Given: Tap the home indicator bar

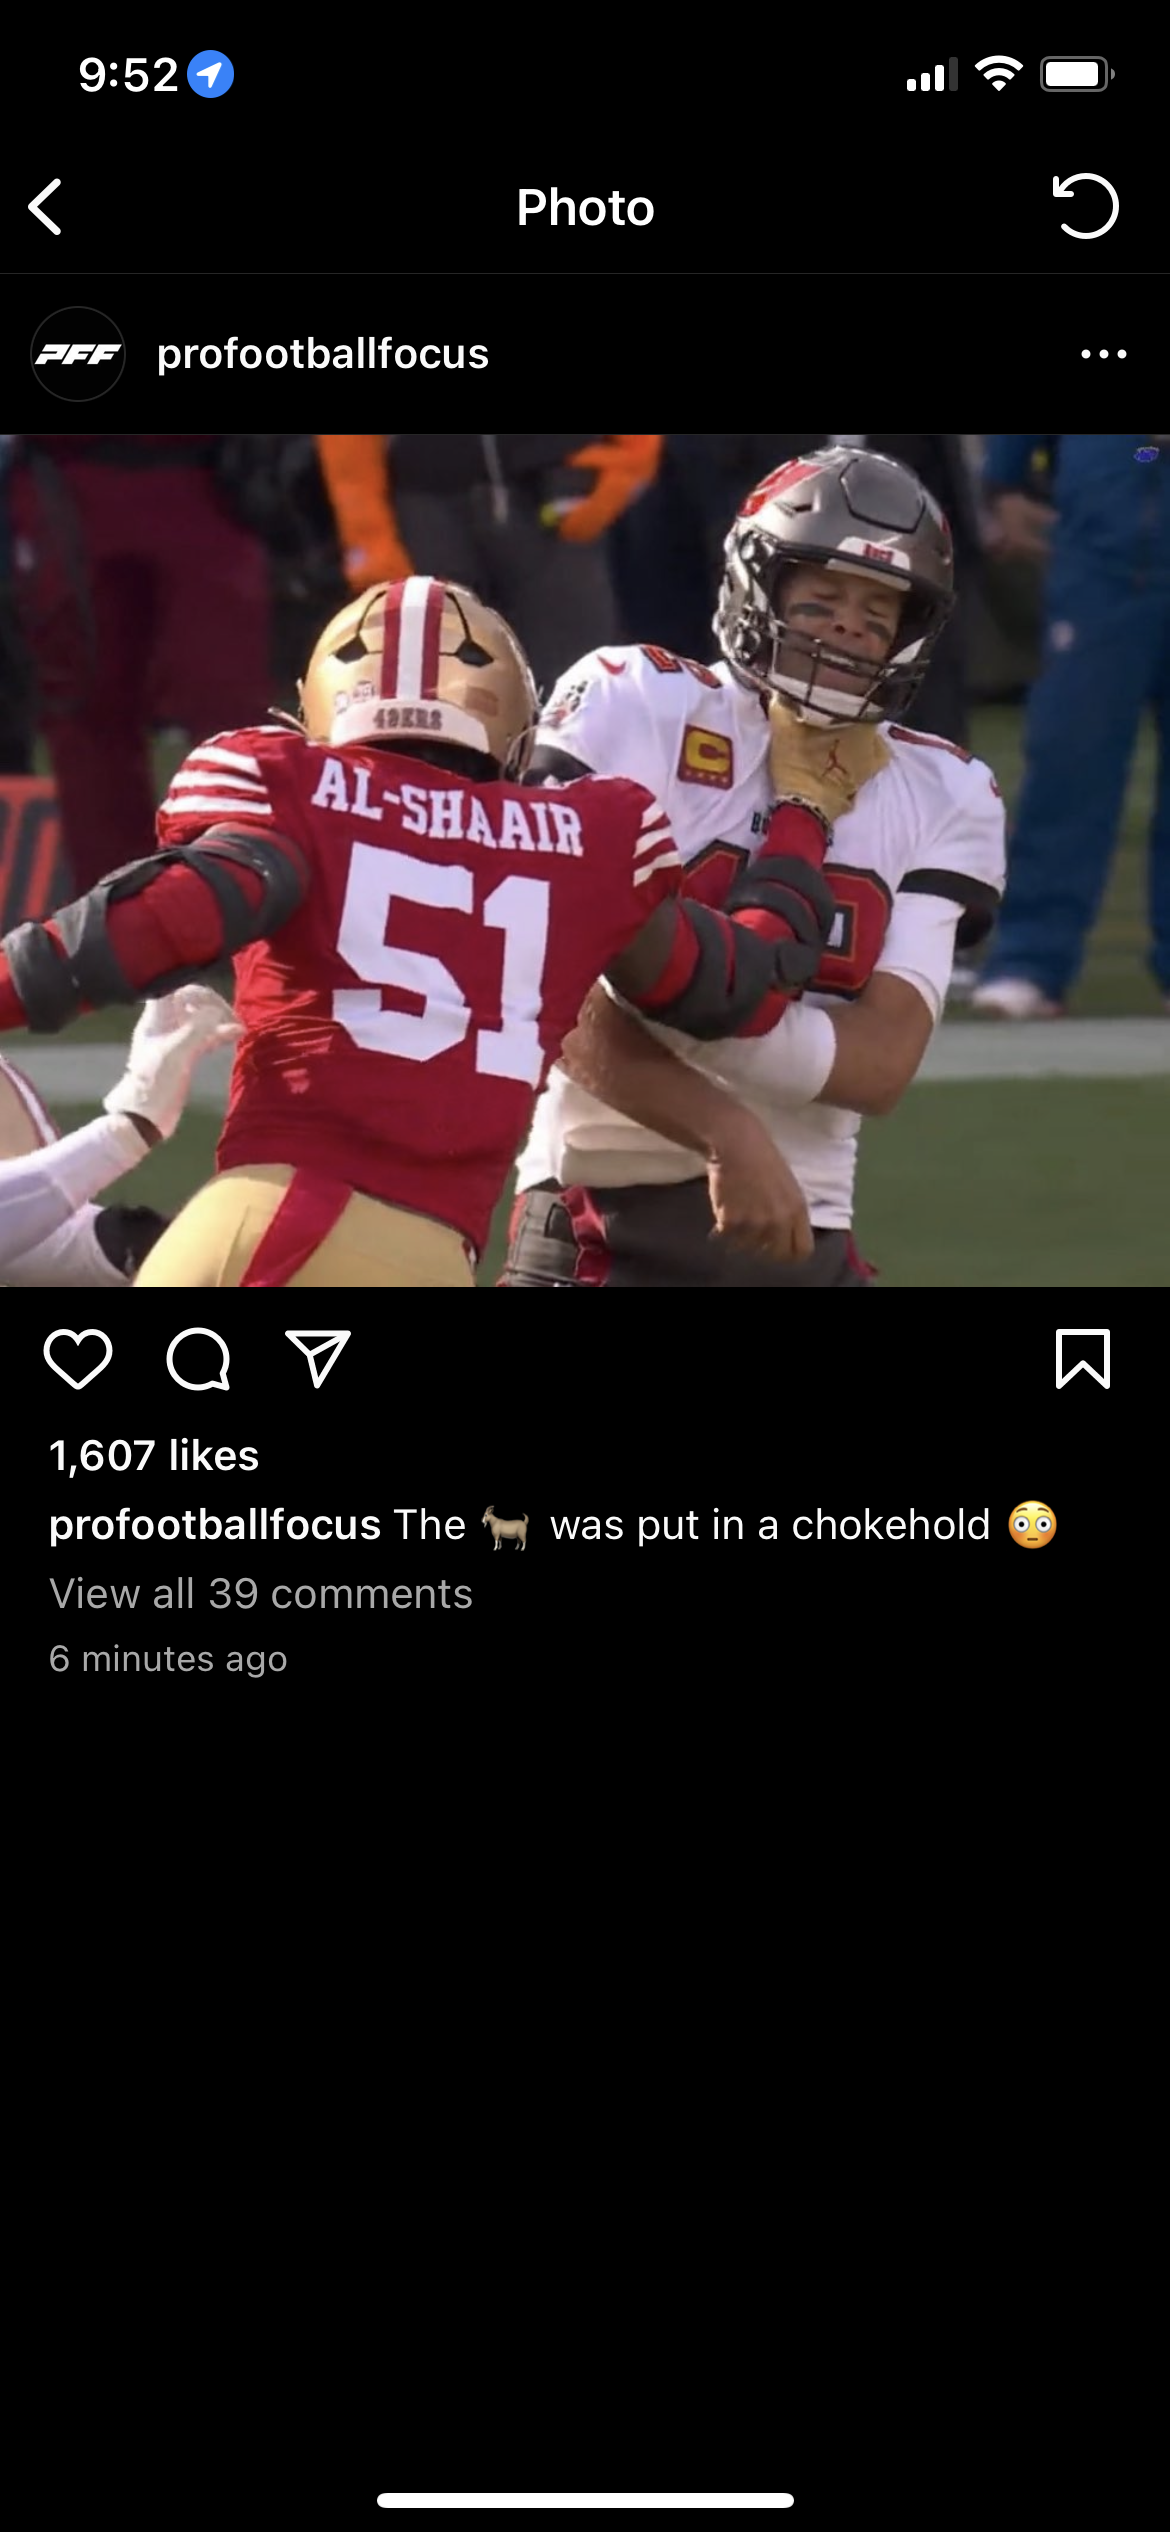Looking at the screenshot, I should point(585,2500).
